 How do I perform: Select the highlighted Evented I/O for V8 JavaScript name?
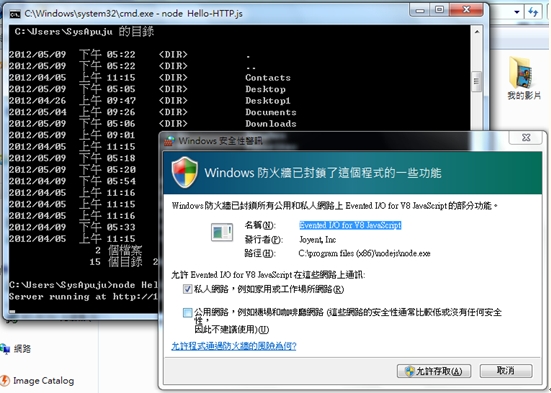tap(350, 225)
